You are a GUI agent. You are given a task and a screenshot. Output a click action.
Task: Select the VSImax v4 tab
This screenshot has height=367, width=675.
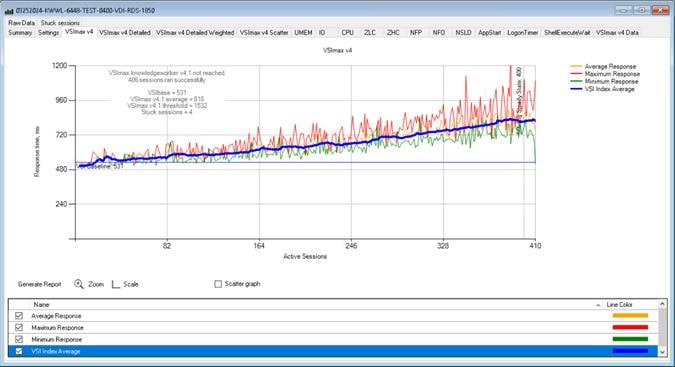79,32
